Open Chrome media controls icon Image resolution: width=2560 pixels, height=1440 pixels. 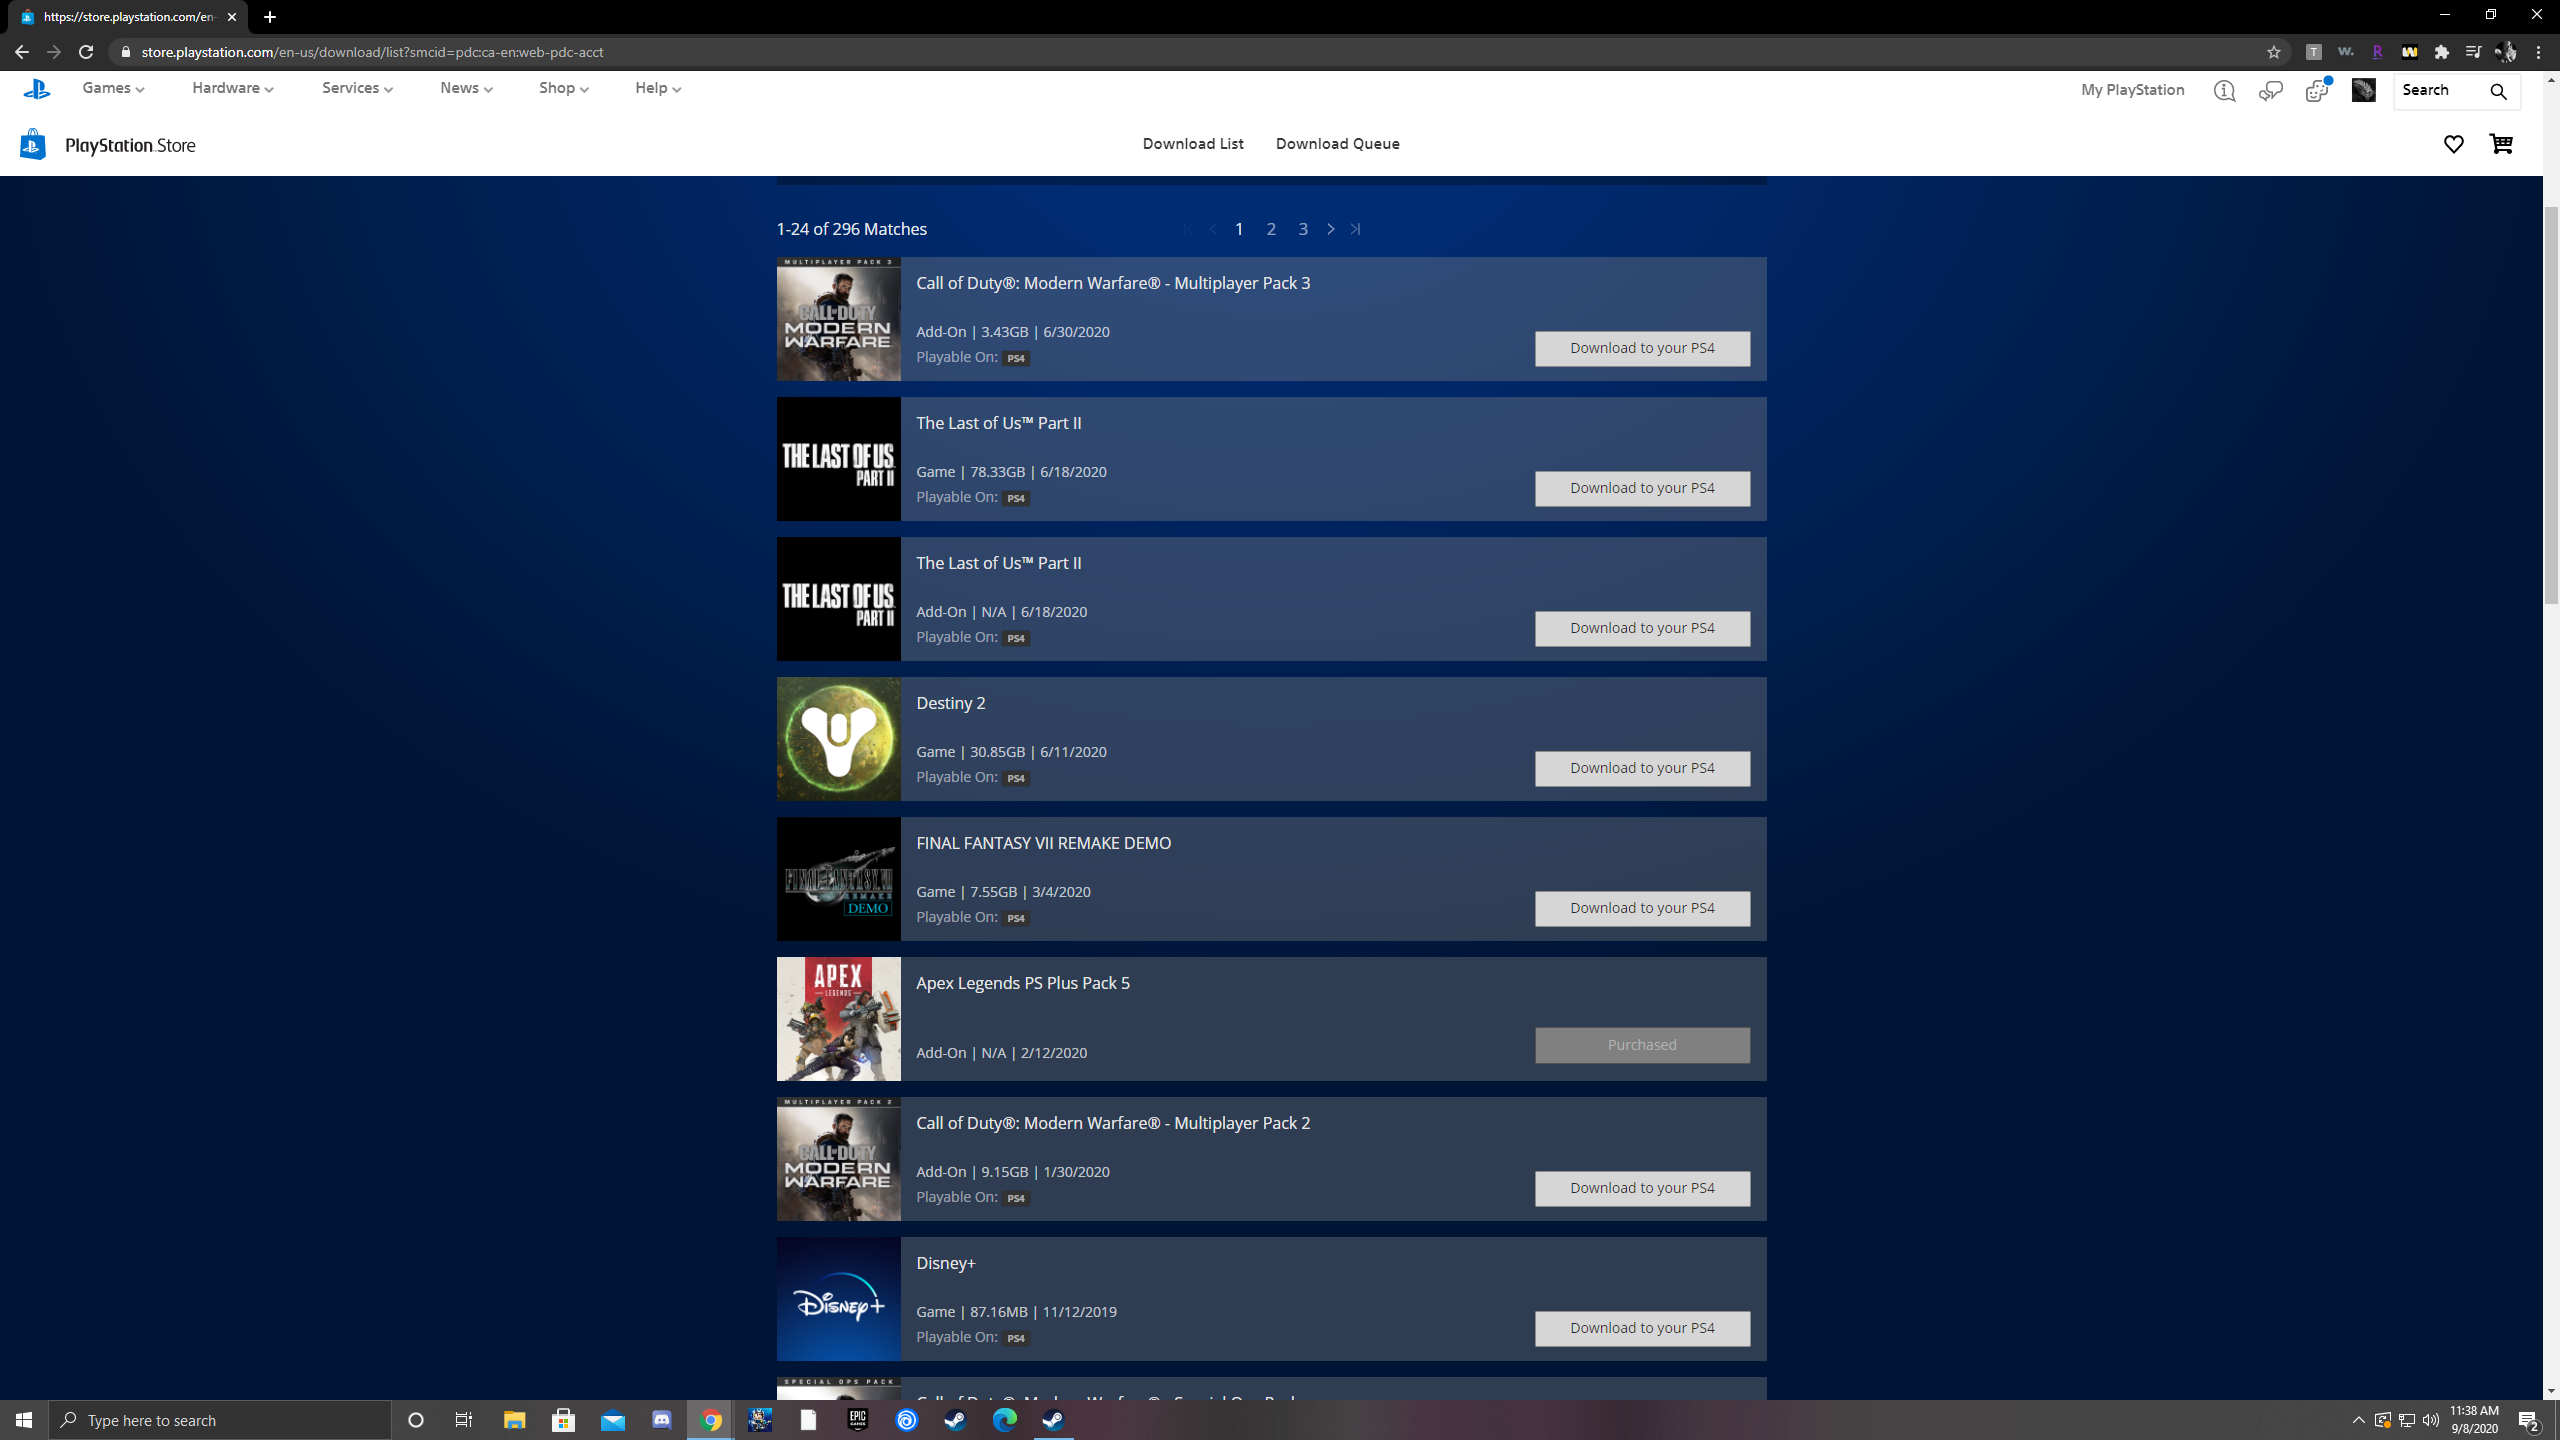click(x=2473, y=52)
